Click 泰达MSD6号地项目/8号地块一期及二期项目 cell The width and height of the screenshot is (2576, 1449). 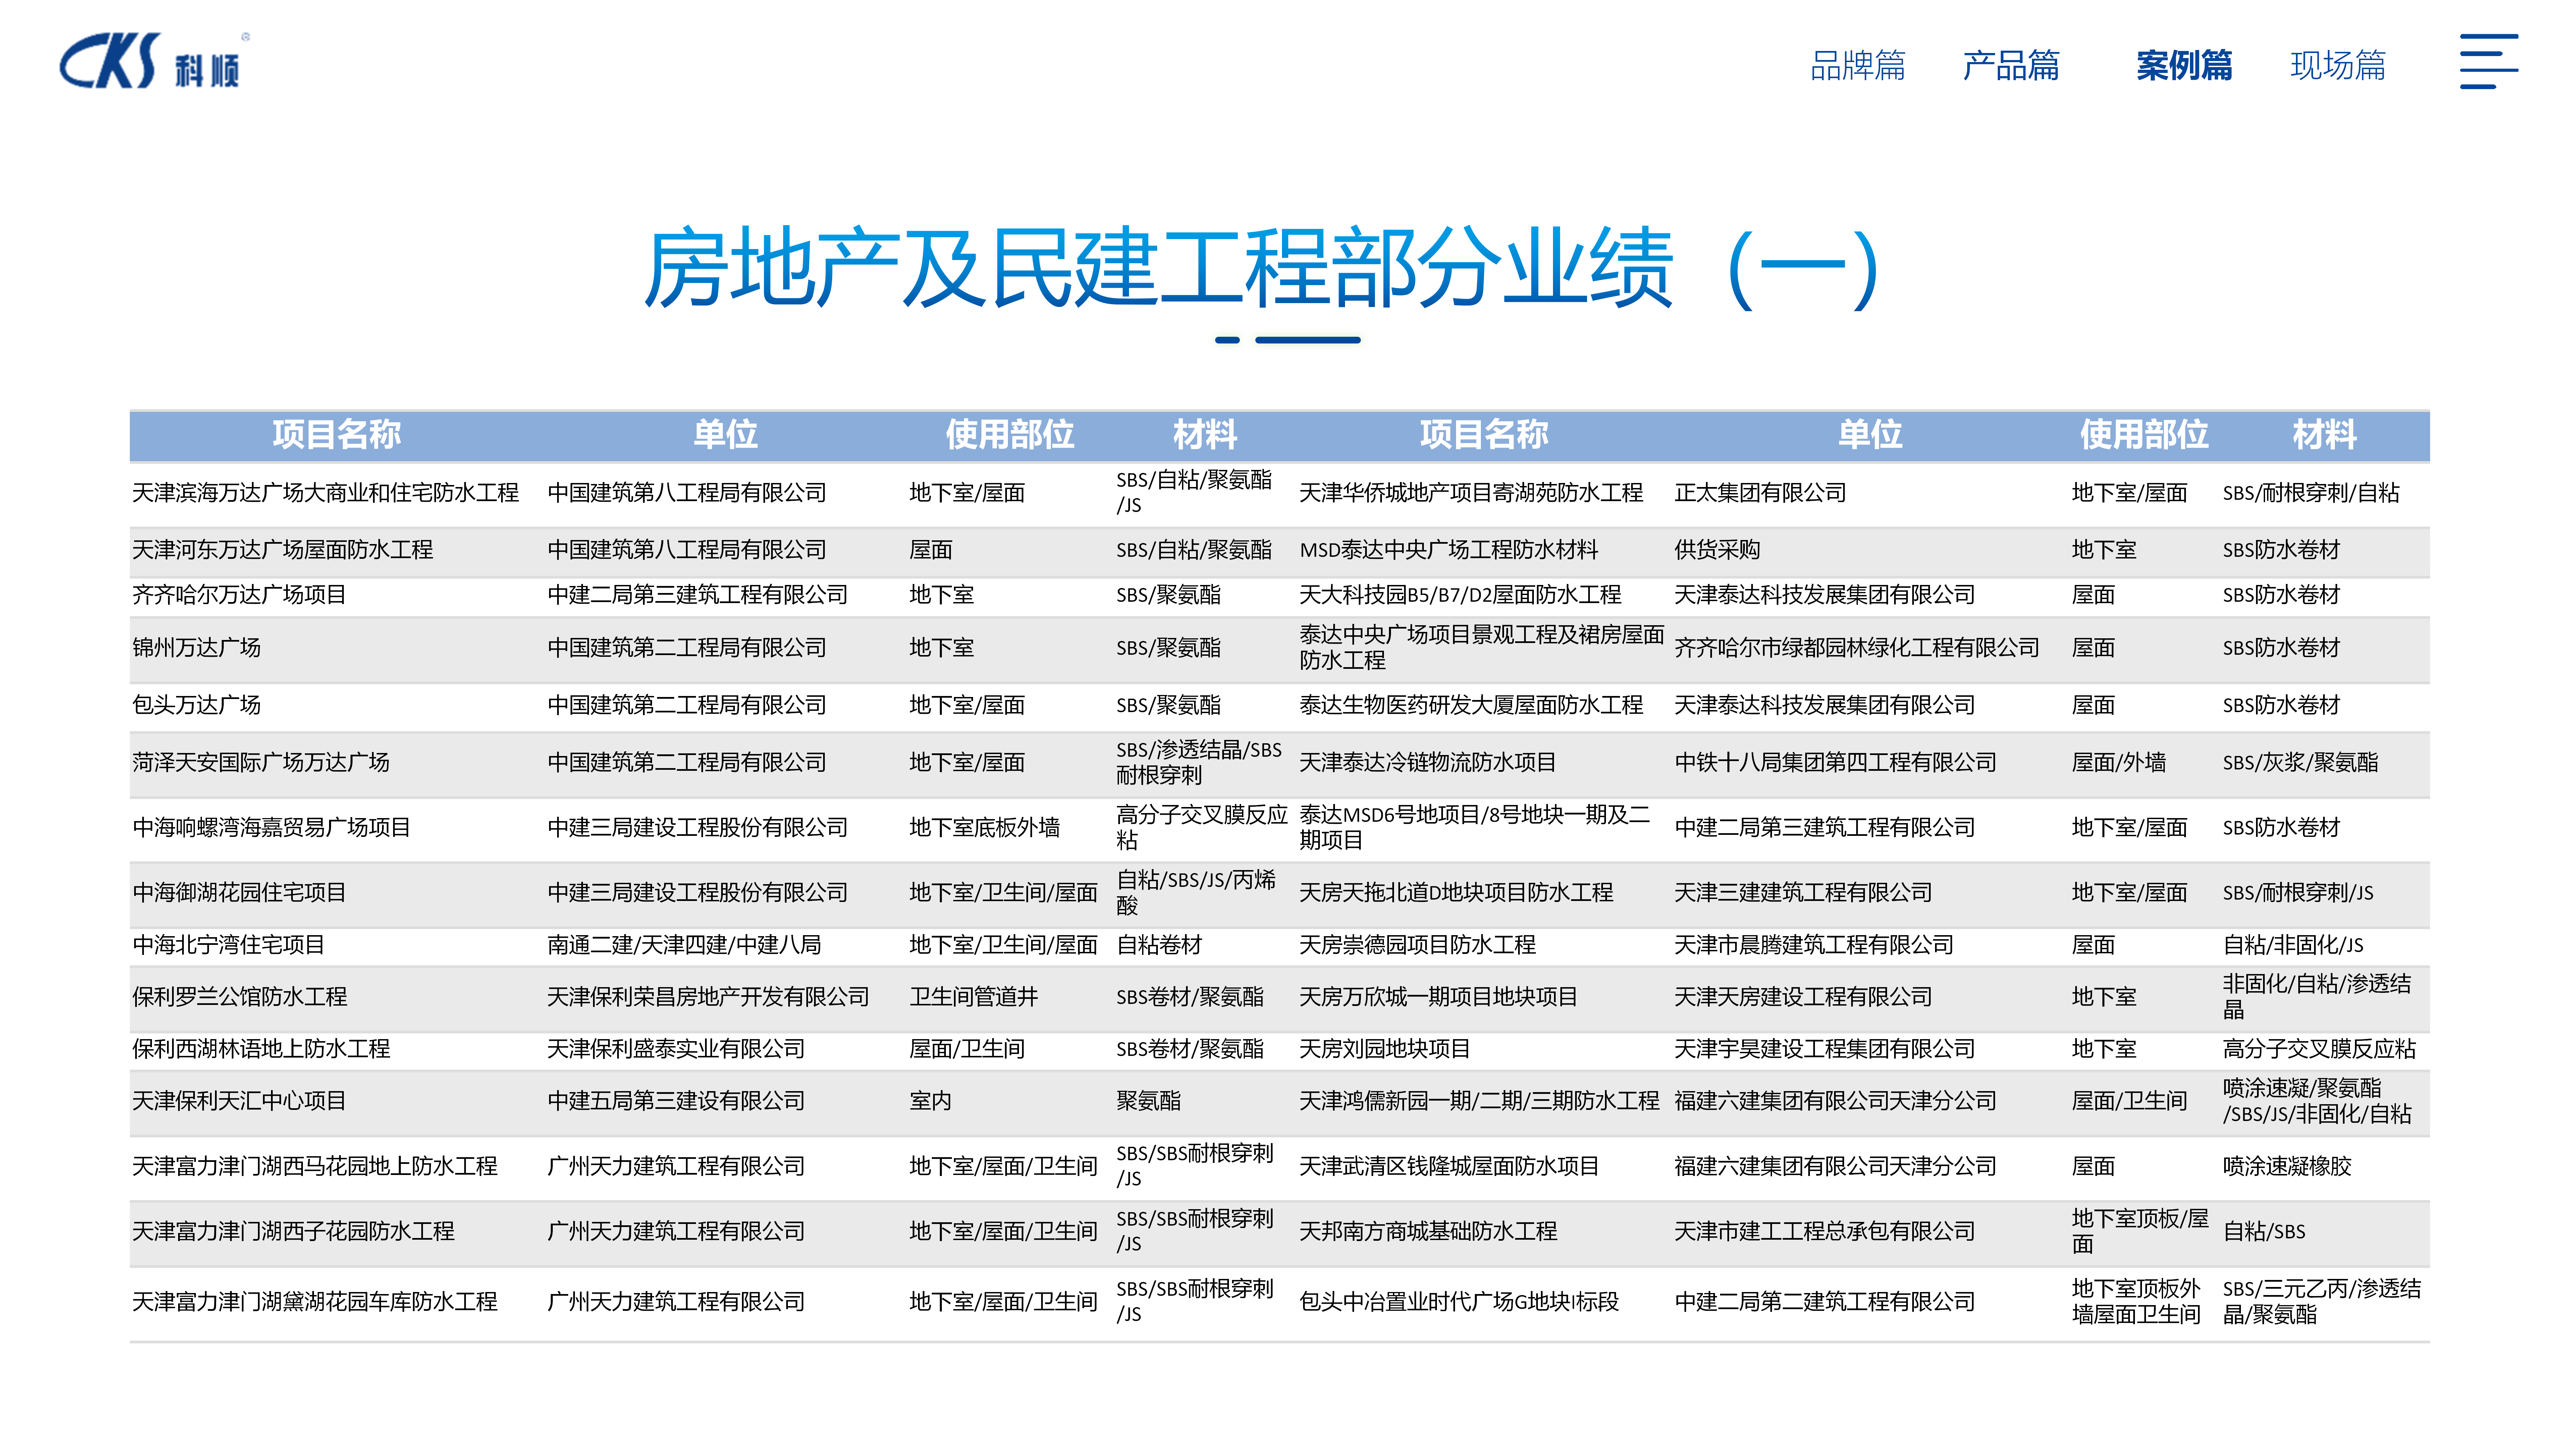pyautogui.click(x=1475, y=828)
